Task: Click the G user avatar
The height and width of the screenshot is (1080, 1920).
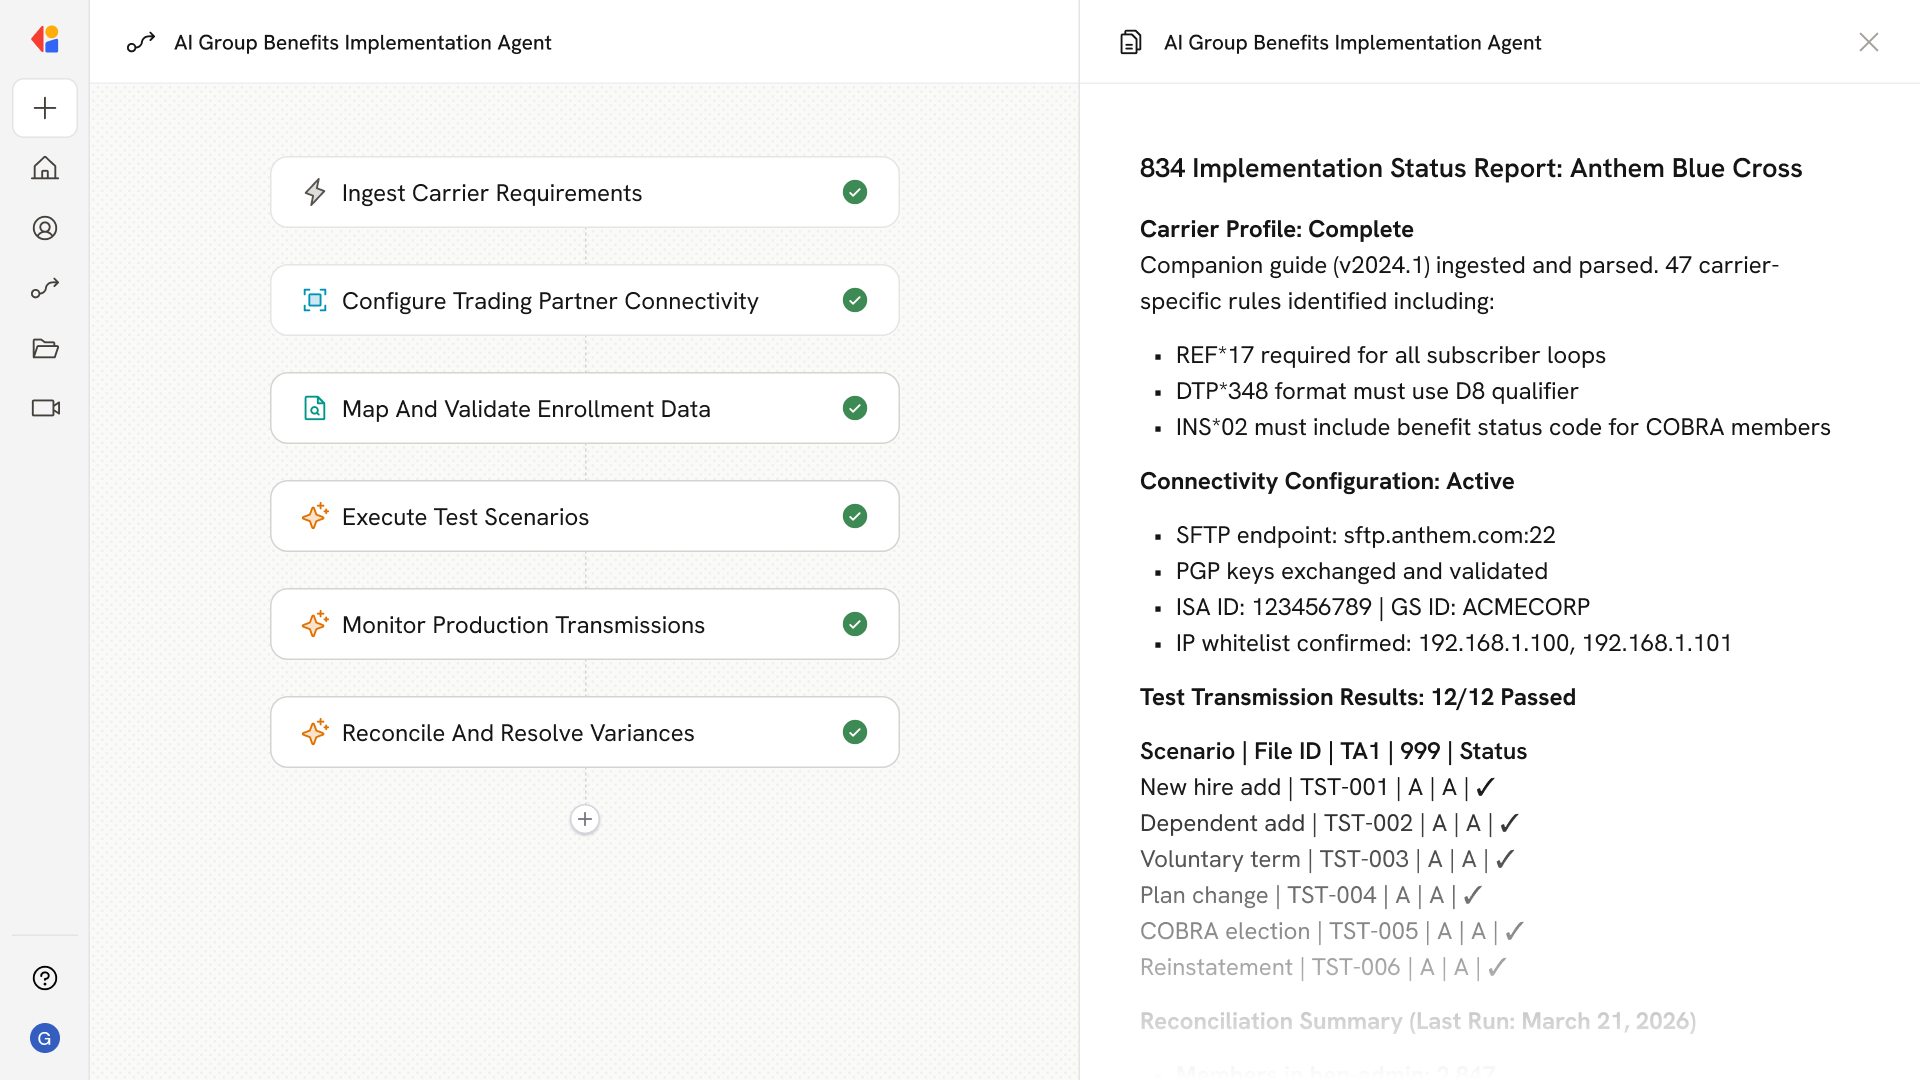Action: click(45, 1038)
